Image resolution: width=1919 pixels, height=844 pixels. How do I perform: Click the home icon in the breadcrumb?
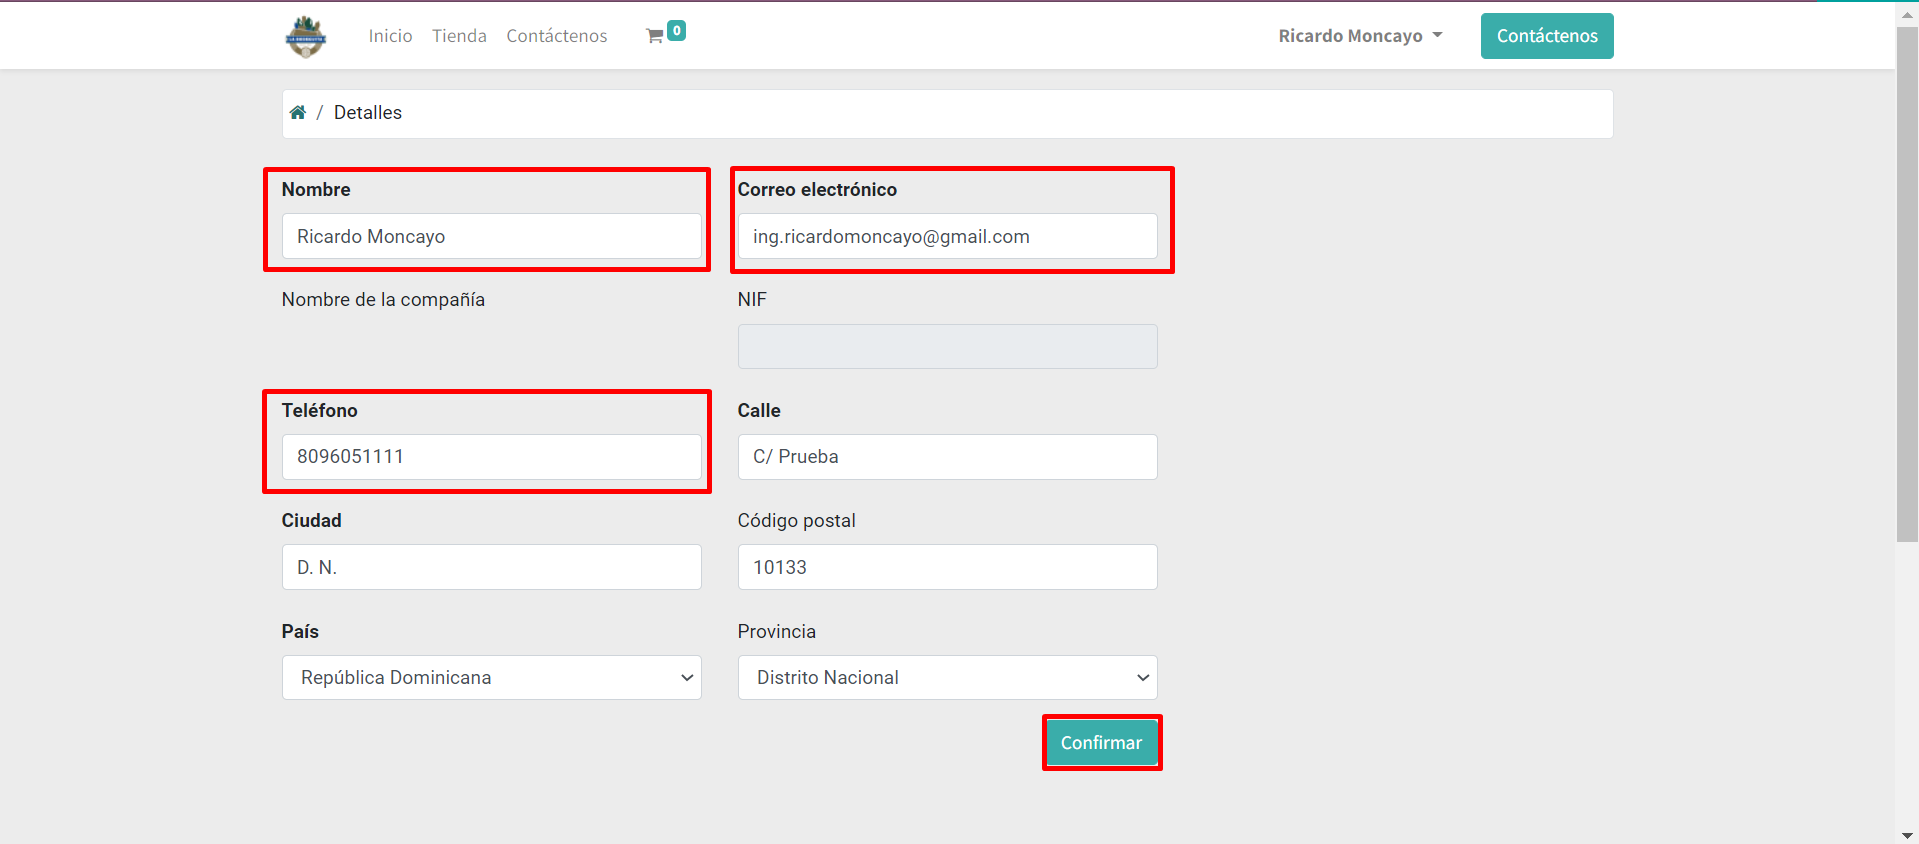(298, 112)
